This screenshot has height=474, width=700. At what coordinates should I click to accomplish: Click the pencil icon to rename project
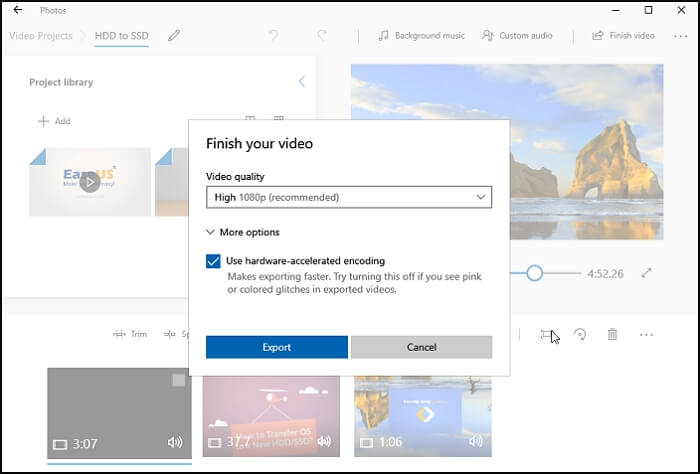point(174,36)
